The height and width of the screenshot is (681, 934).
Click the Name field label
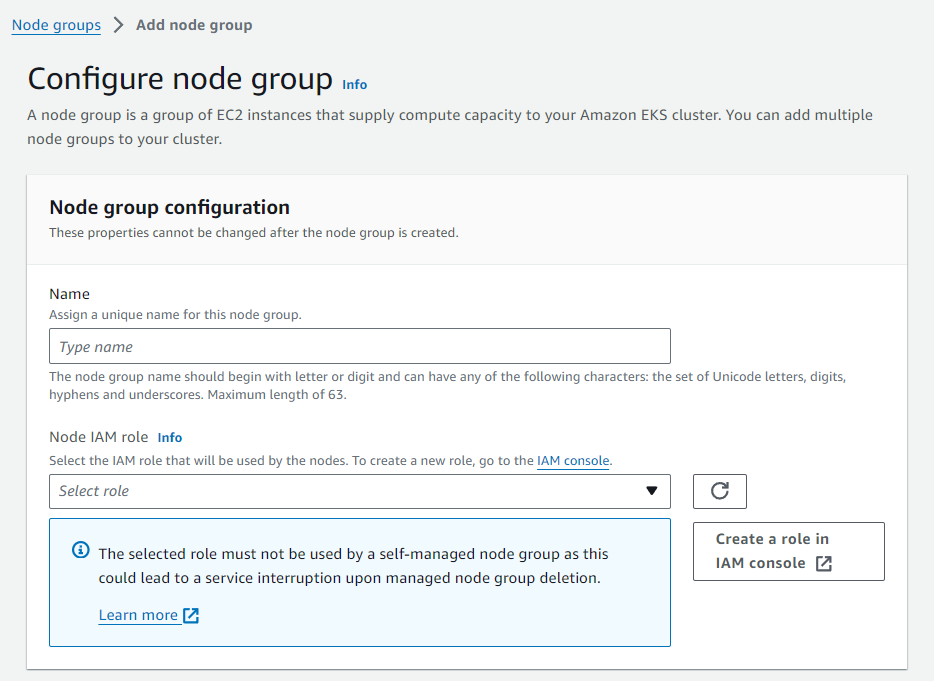70,294
